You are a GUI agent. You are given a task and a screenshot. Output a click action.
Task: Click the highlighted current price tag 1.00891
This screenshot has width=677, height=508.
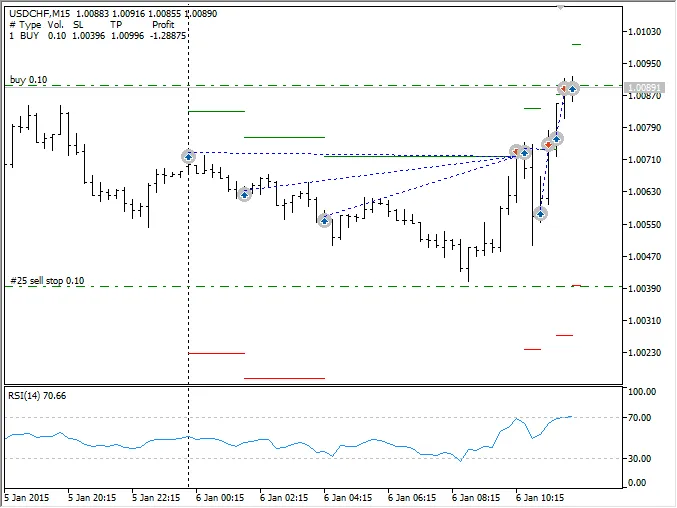(644, 88)
